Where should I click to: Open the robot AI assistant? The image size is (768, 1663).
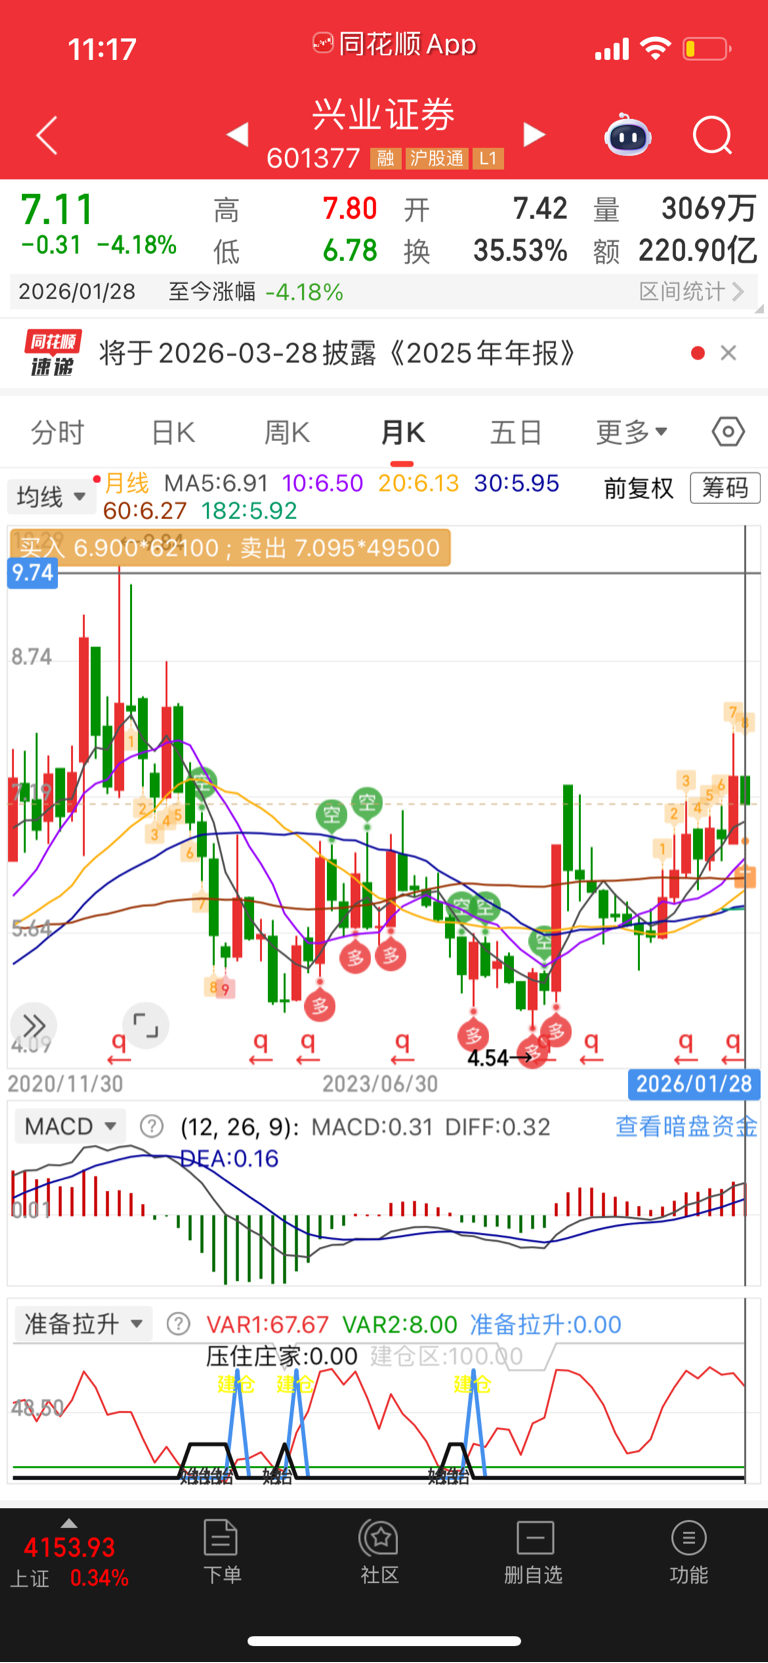(x=628, y=135)
